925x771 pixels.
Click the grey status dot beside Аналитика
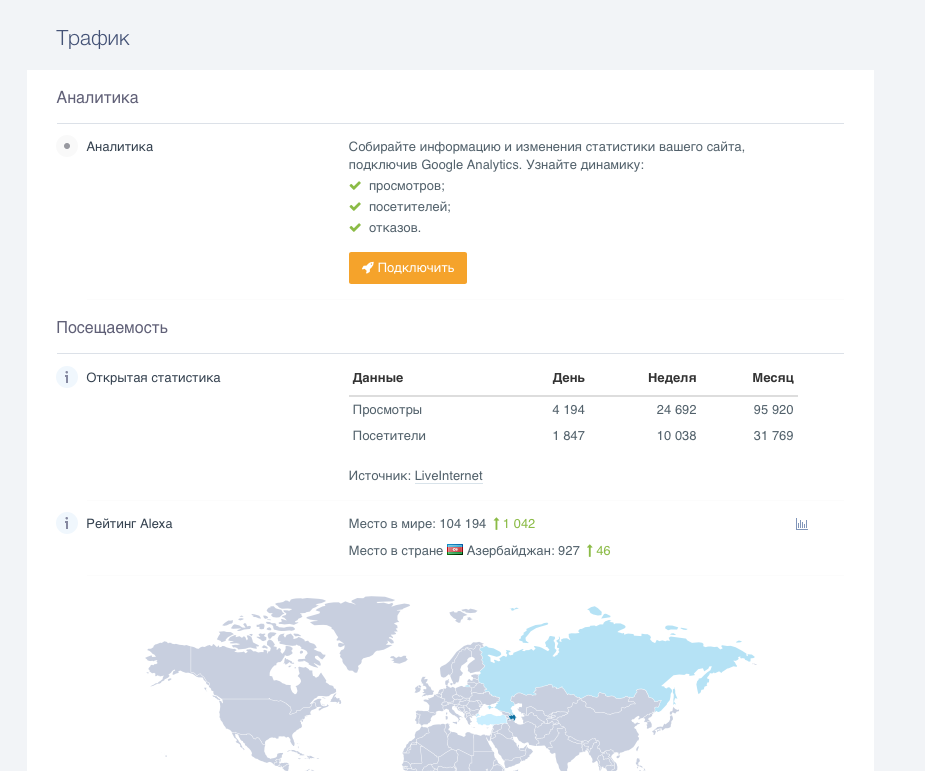(x=67, y=146)
